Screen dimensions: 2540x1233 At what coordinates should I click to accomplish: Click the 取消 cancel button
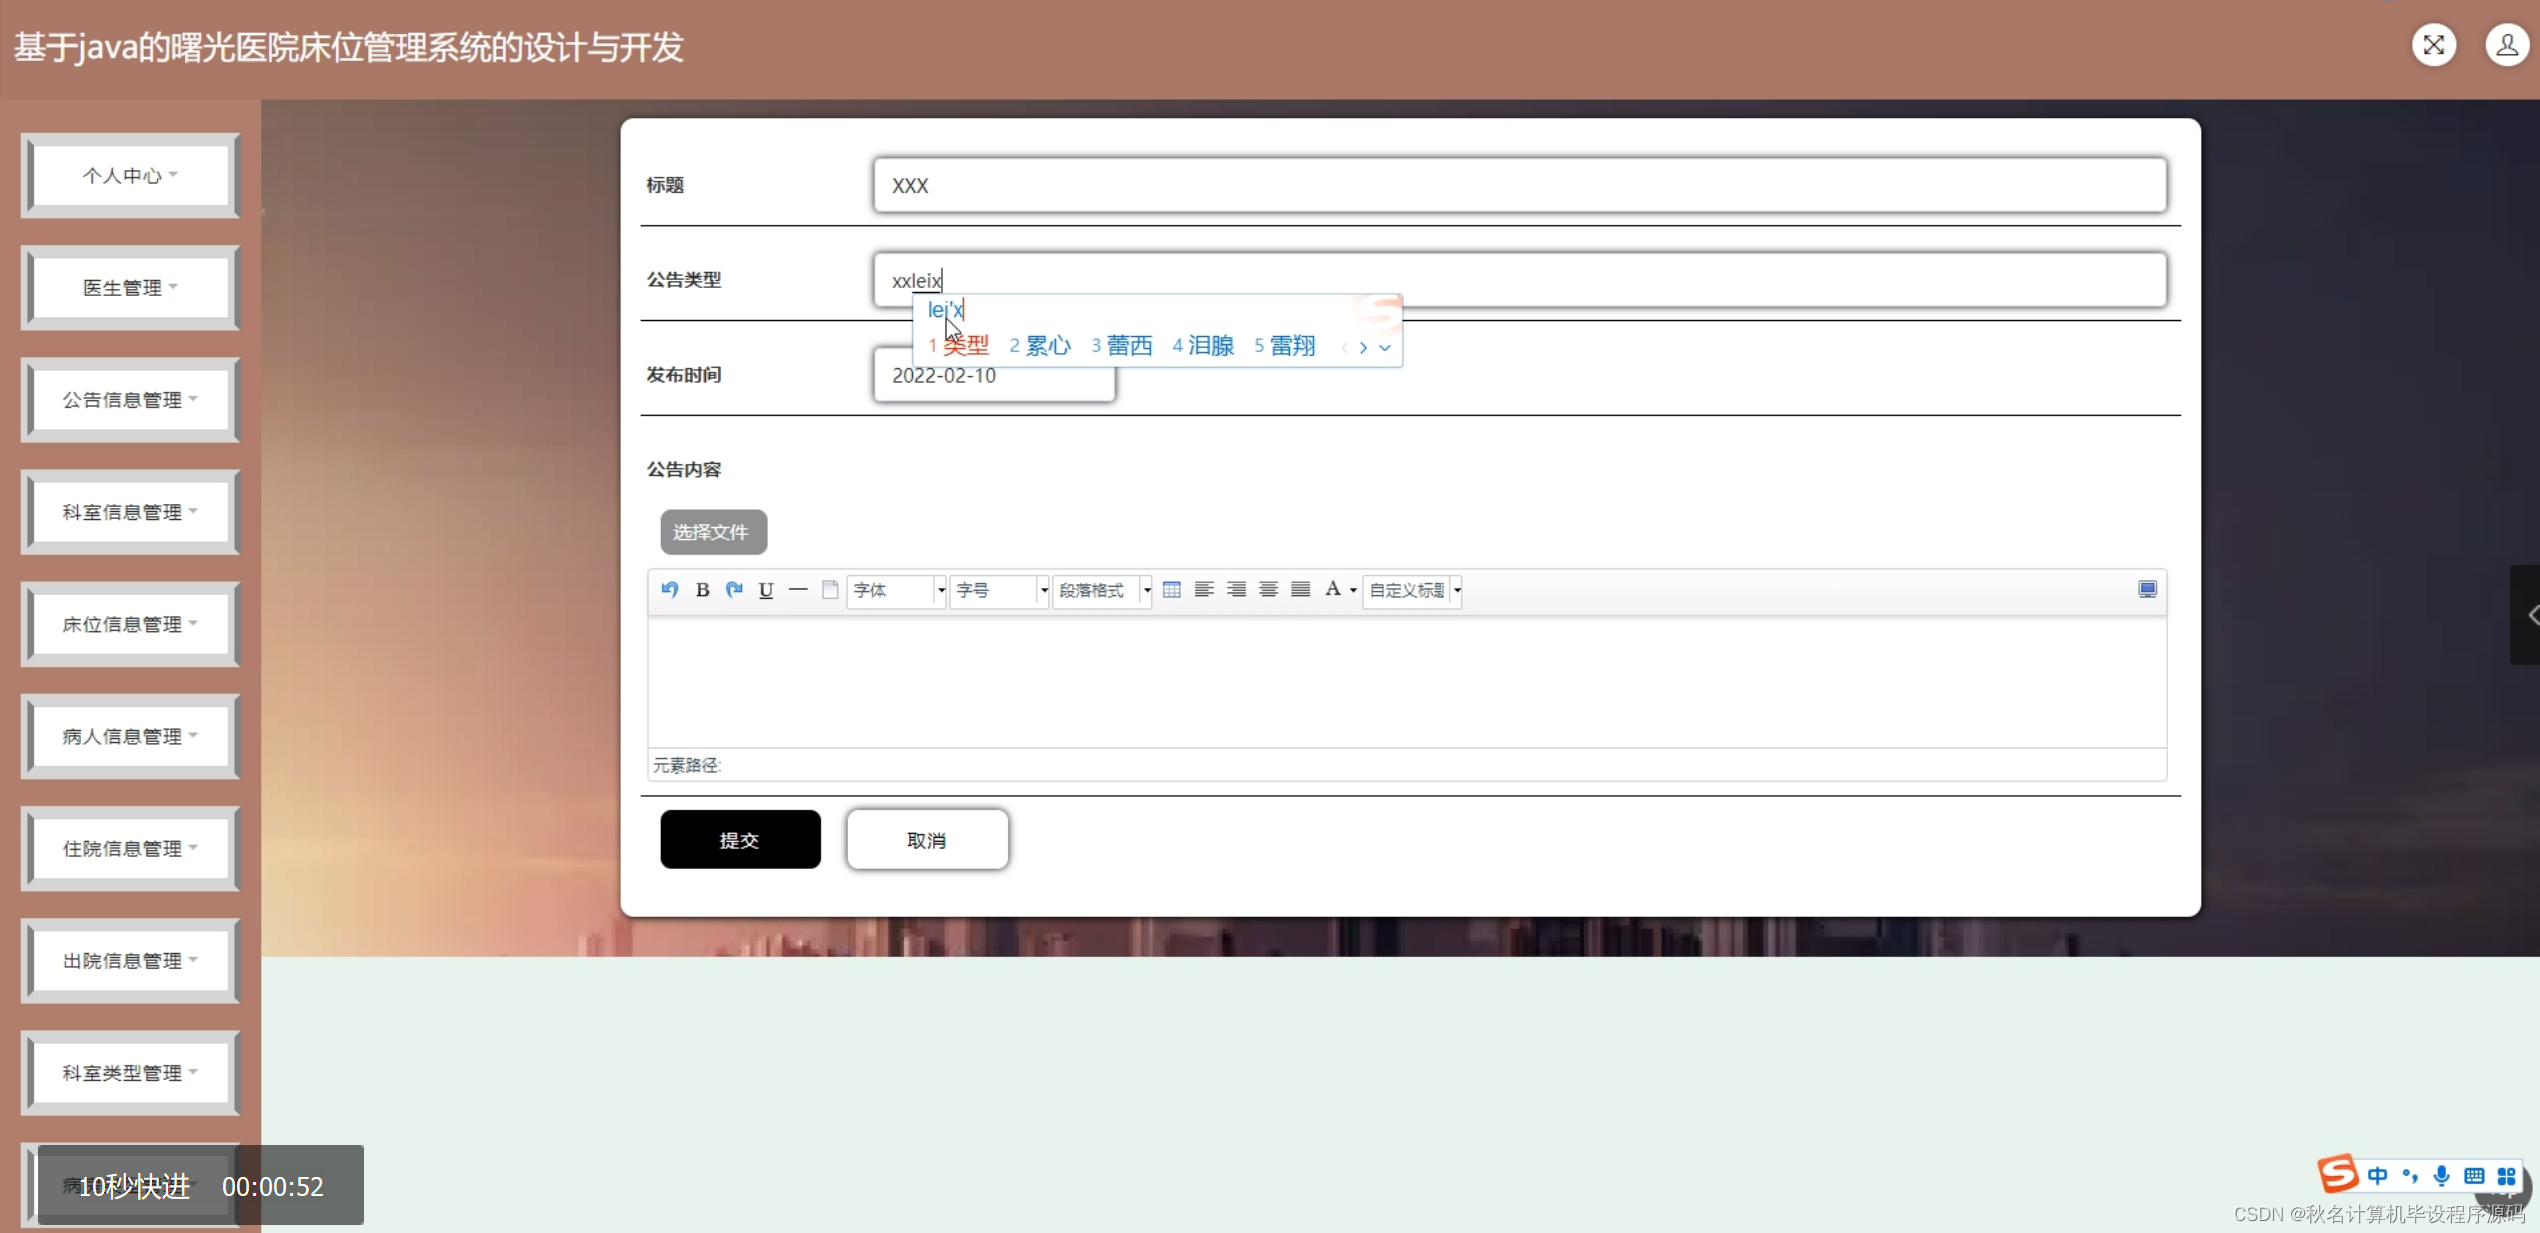[x=926, y=840]
